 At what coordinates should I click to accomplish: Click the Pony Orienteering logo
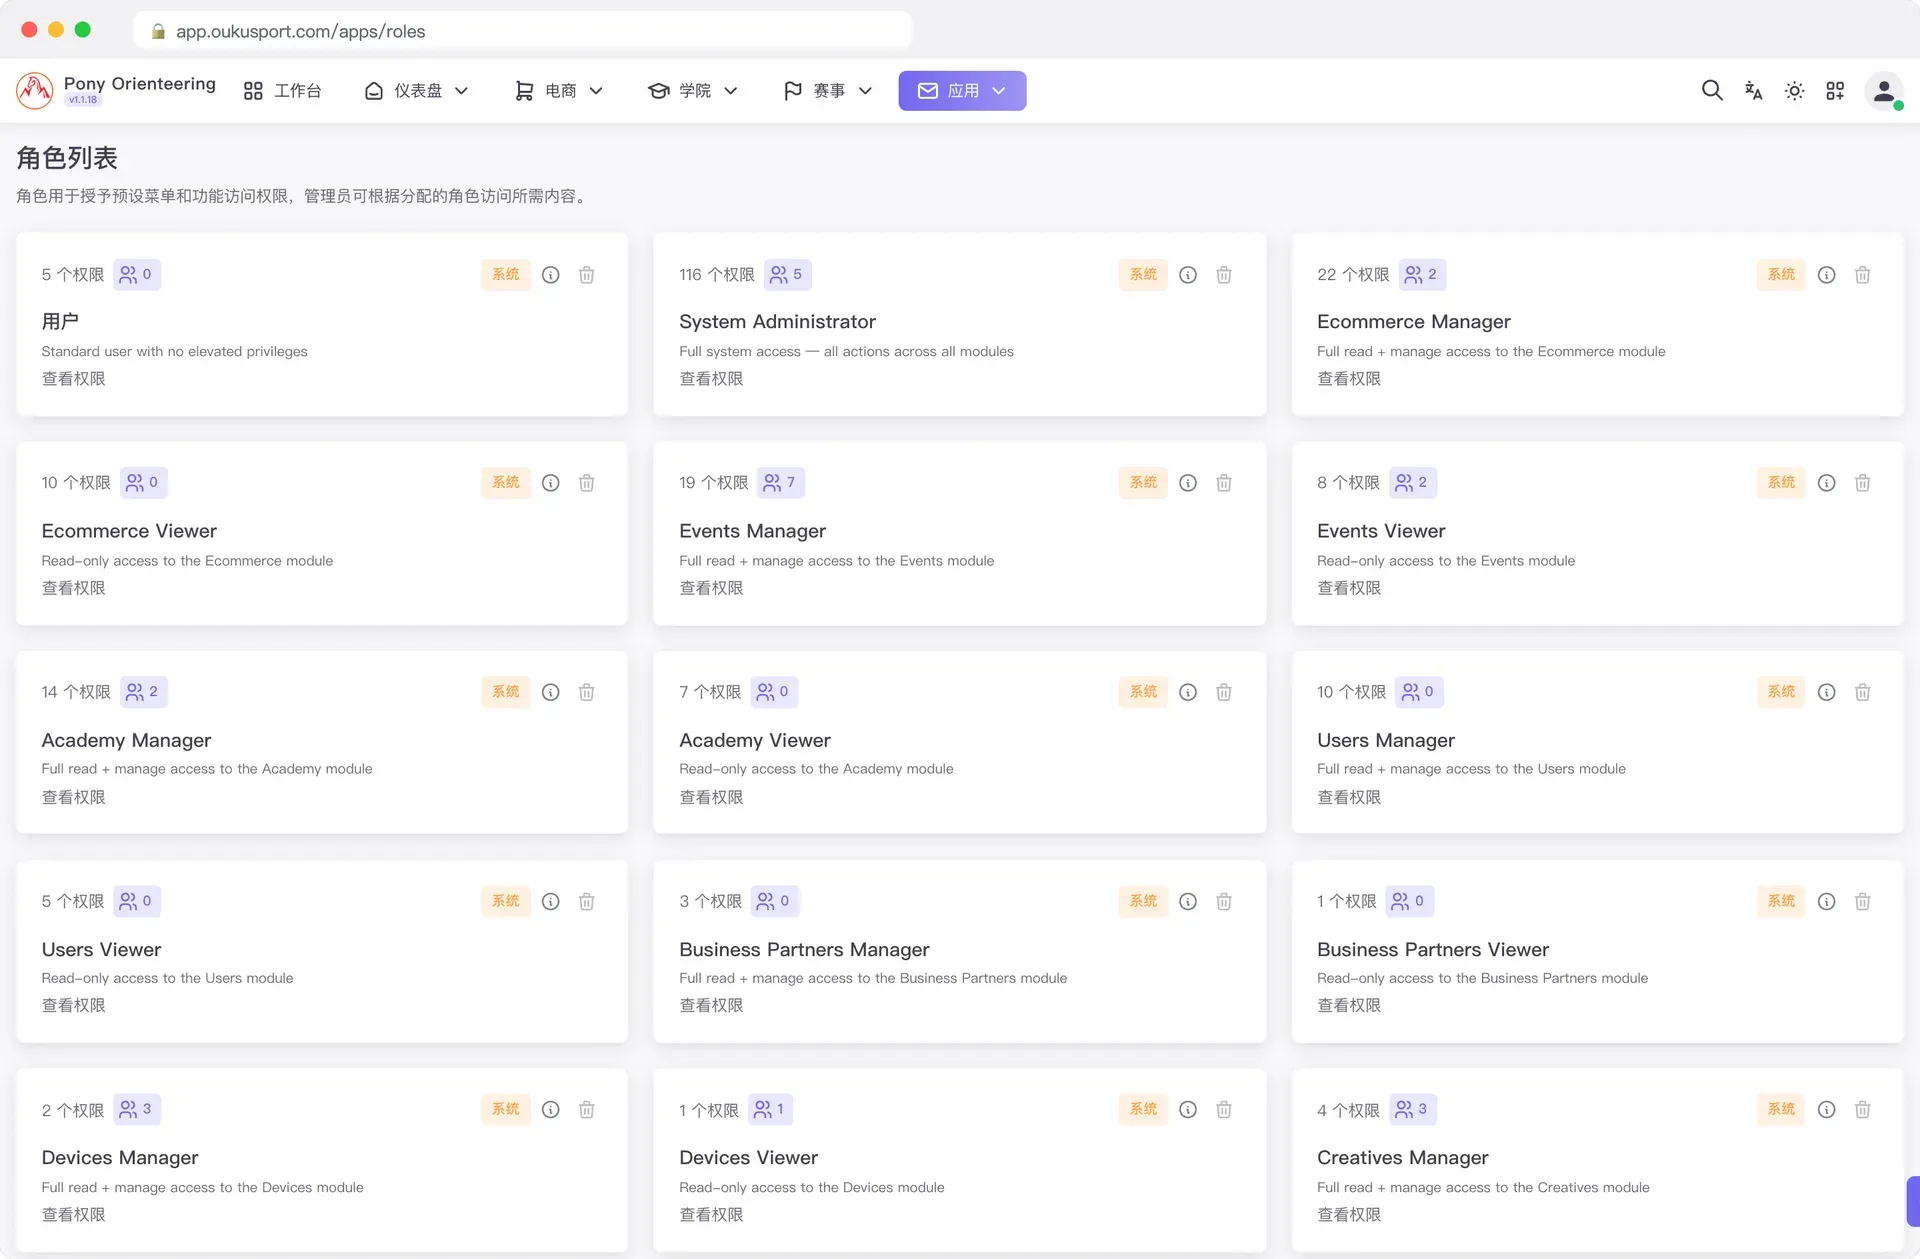coord(35,91)
